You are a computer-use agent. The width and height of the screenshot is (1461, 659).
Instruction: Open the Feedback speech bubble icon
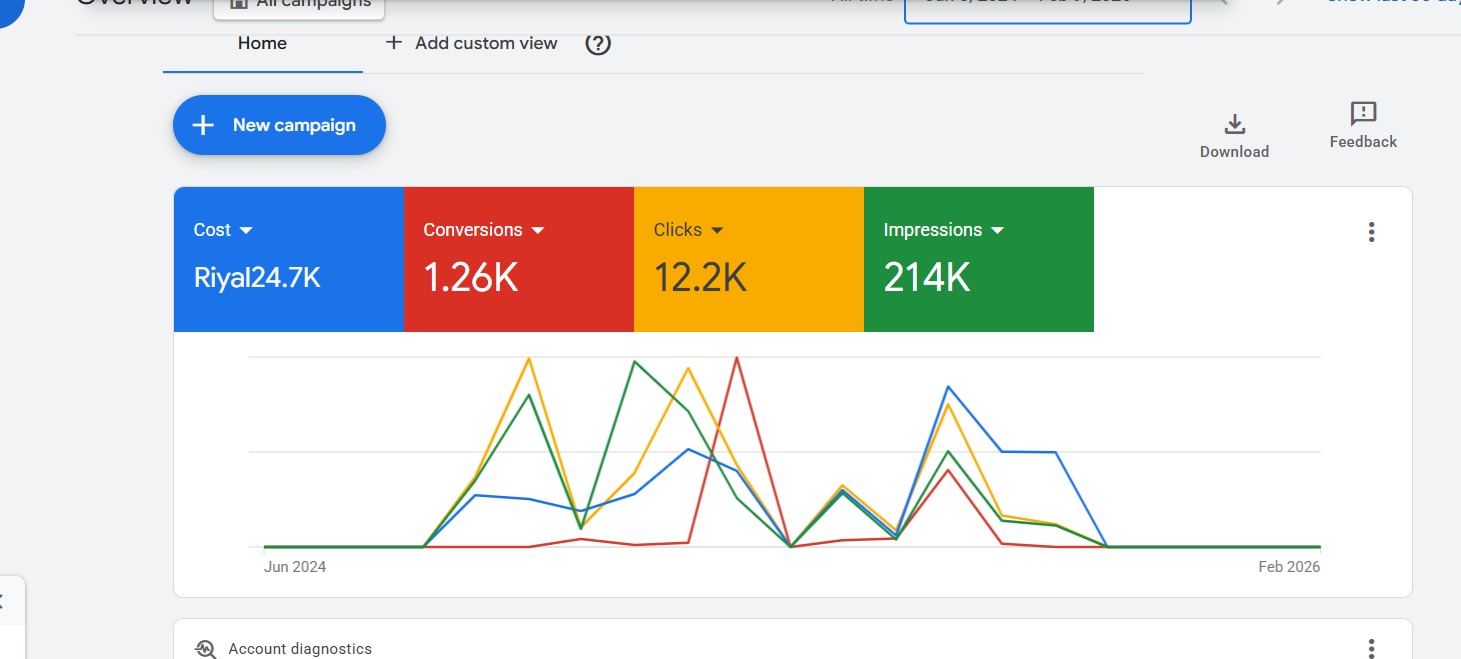(x=1363, y=113)
